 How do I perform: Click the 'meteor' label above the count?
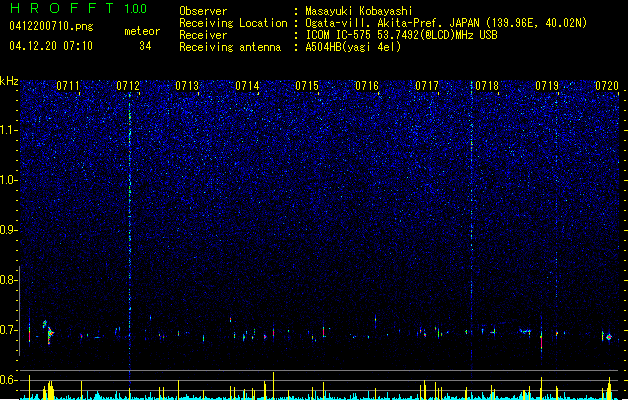point(142,31)
